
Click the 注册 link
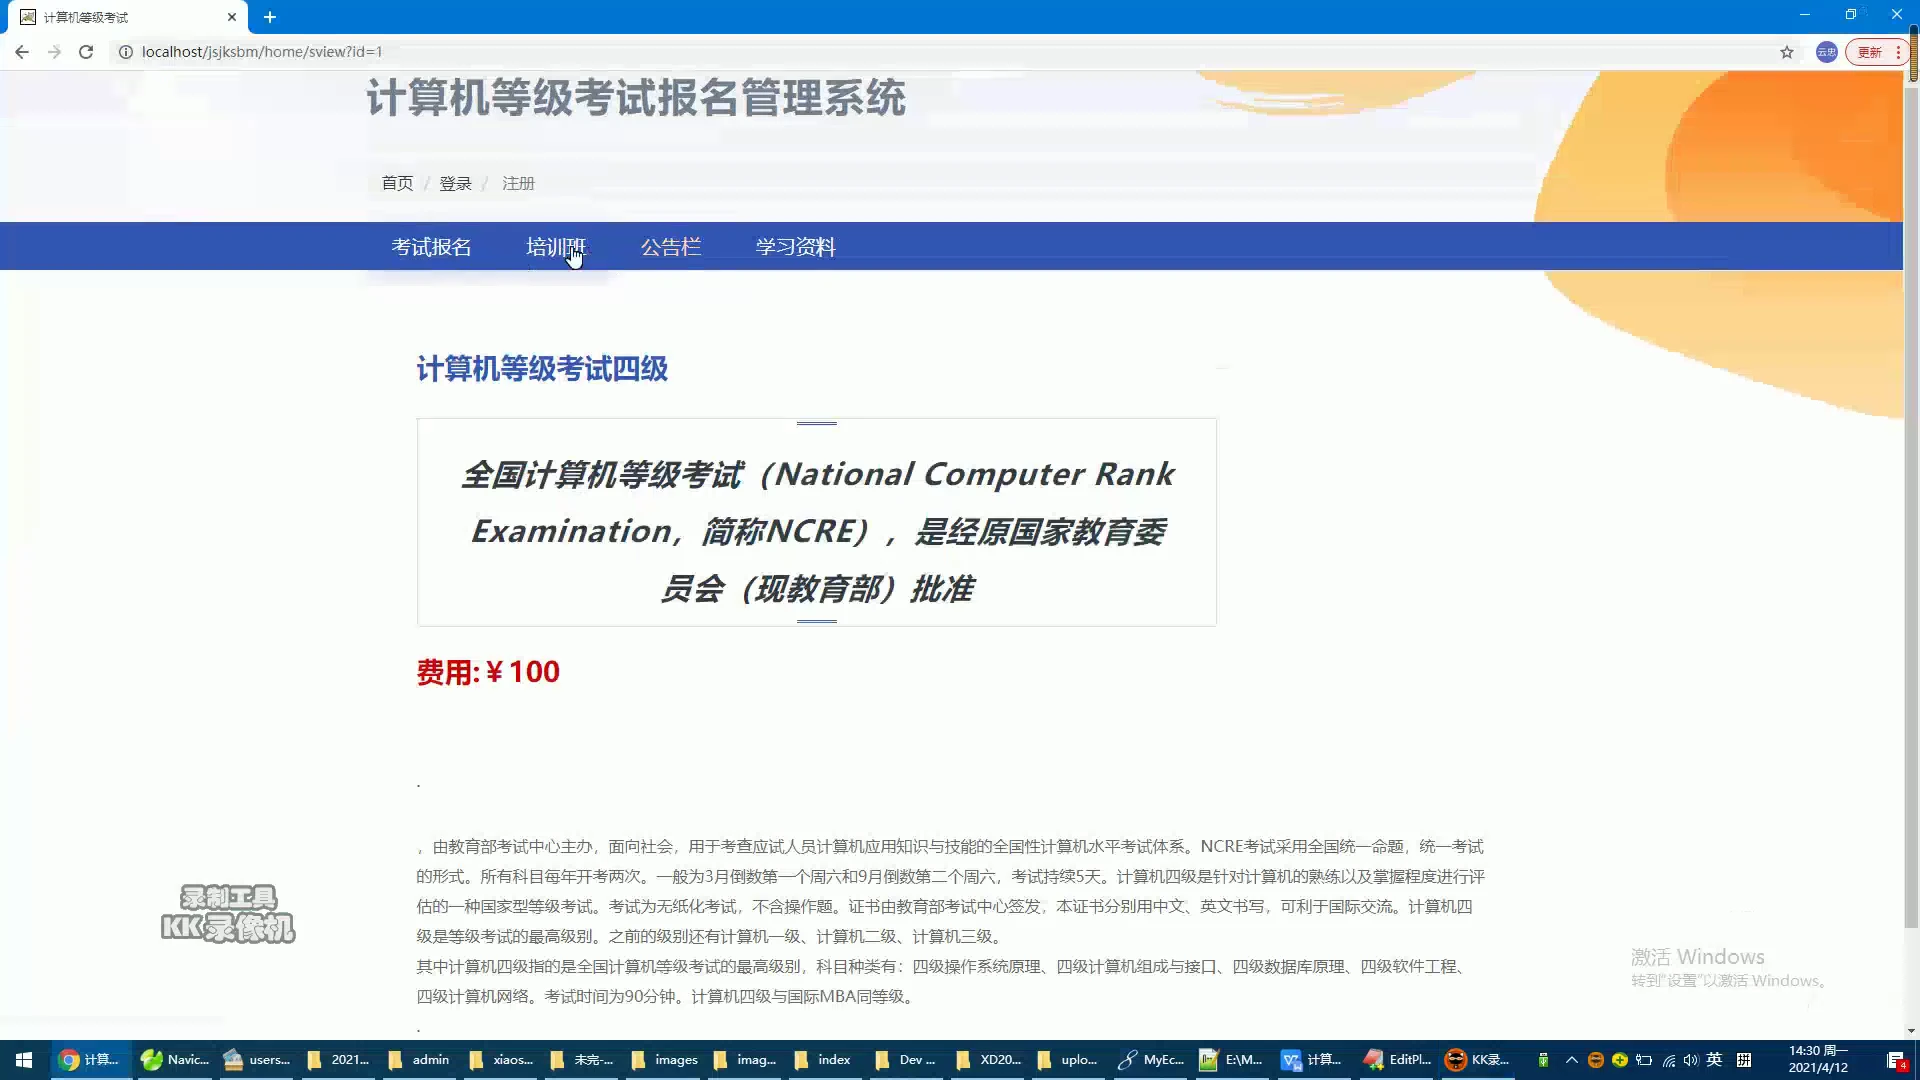(518, 184)
